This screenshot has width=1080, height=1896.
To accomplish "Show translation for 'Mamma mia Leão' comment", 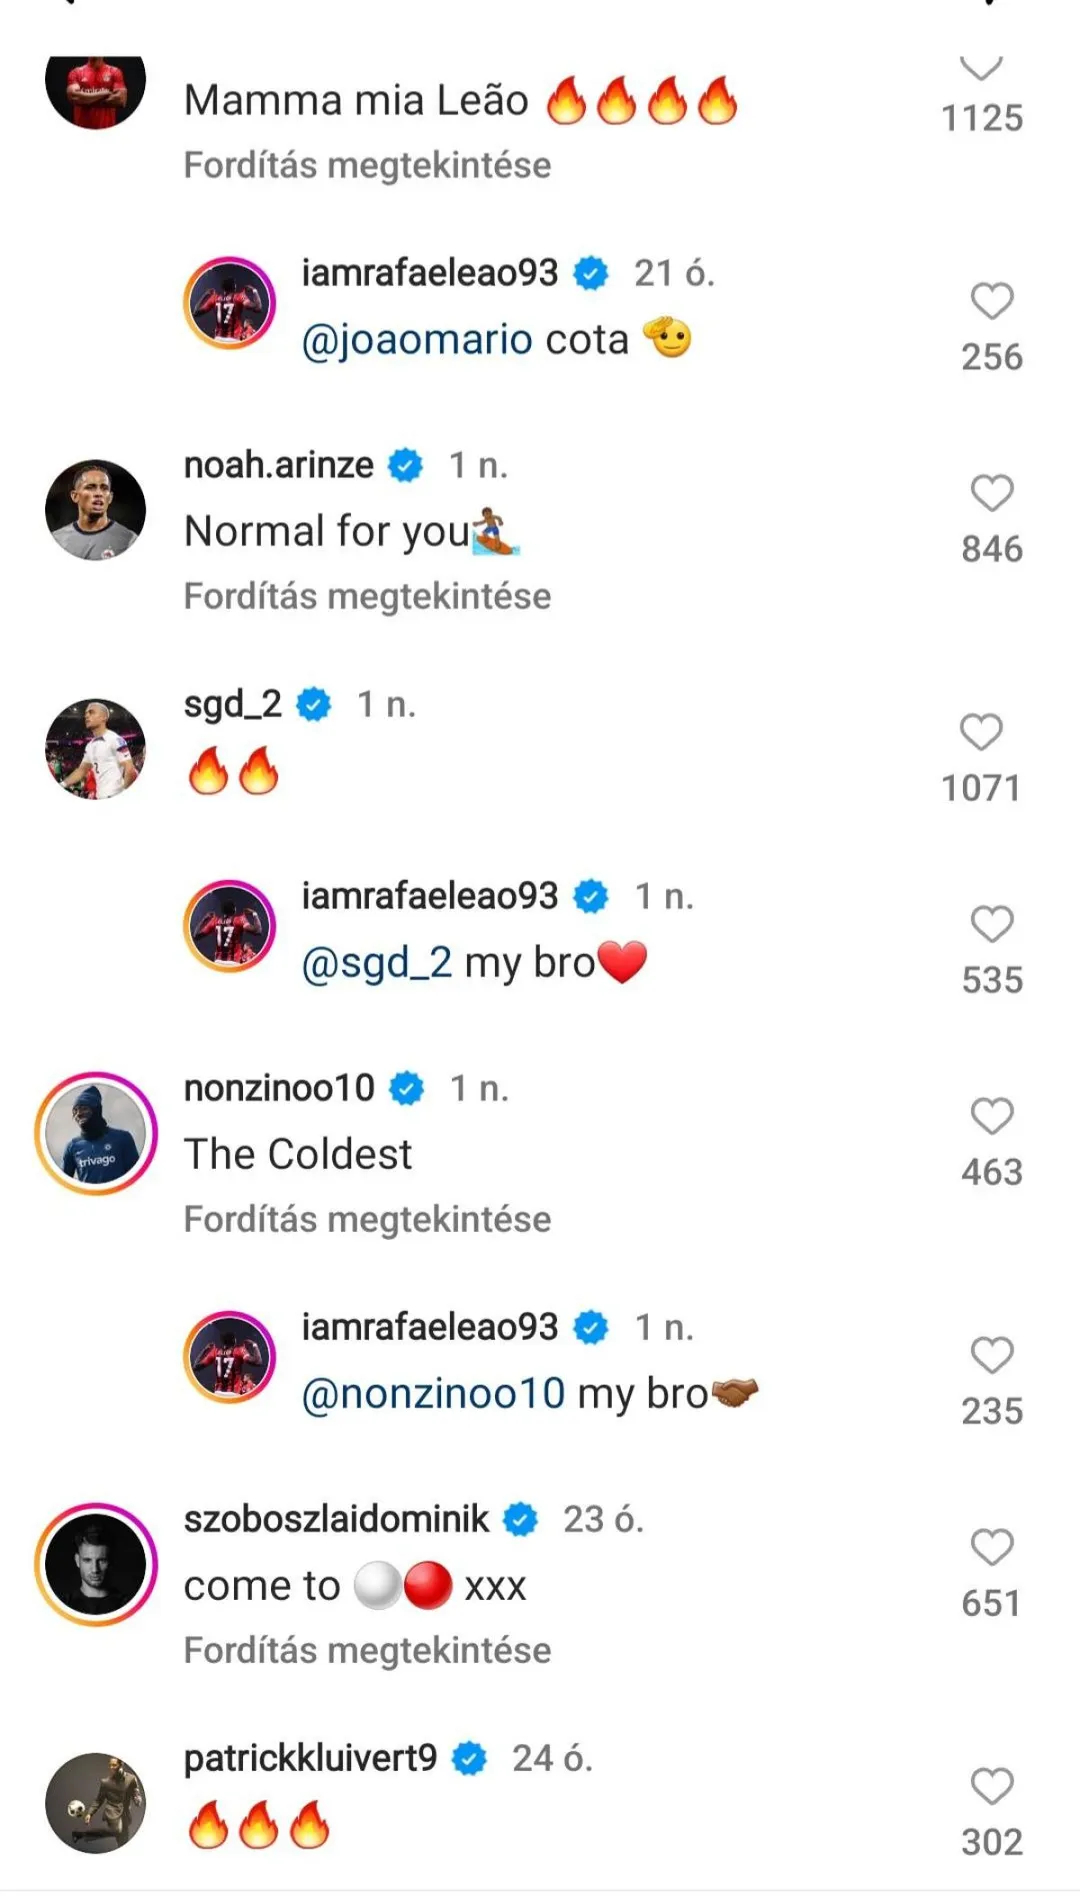I will 367,165.
